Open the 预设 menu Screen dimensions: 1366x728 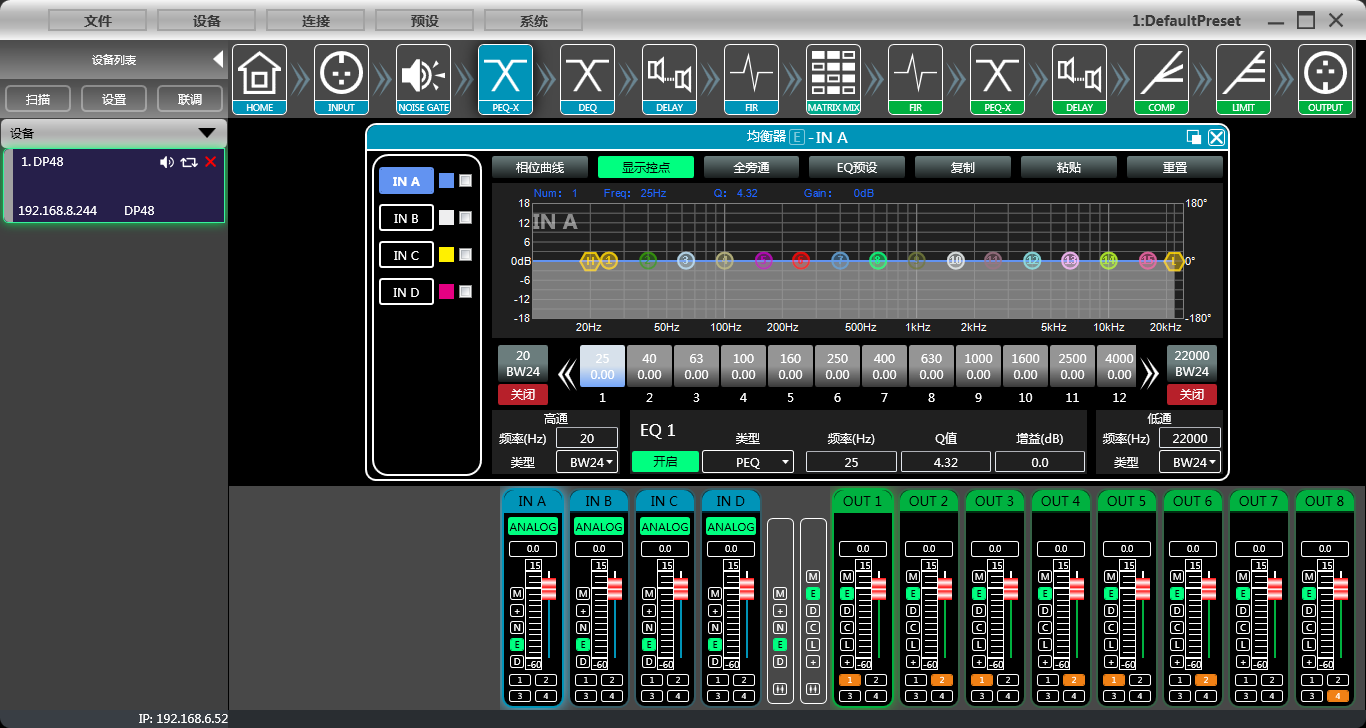pos(425,21)
